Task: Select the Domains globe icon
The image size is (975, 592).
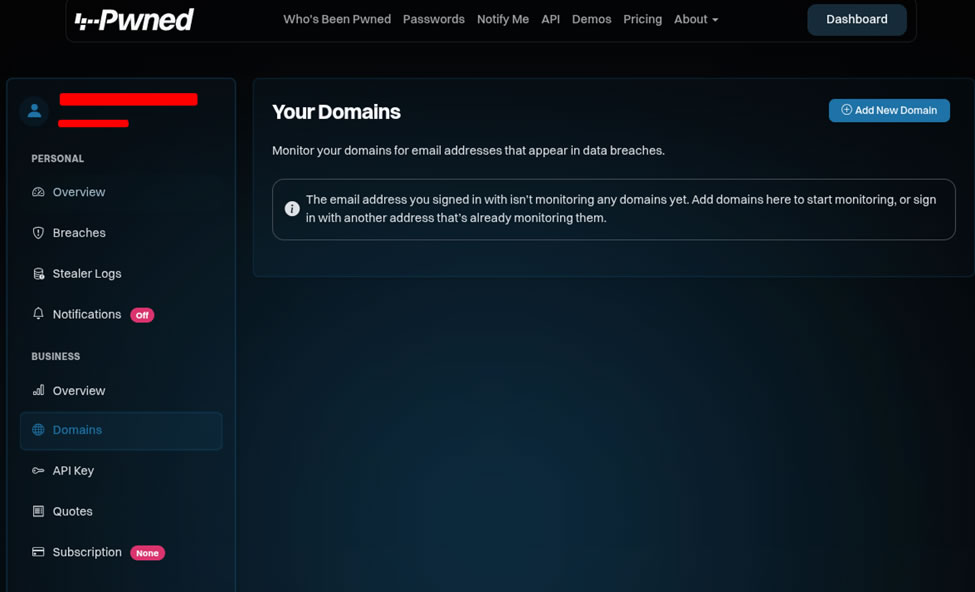Action: tap(37, 429)
